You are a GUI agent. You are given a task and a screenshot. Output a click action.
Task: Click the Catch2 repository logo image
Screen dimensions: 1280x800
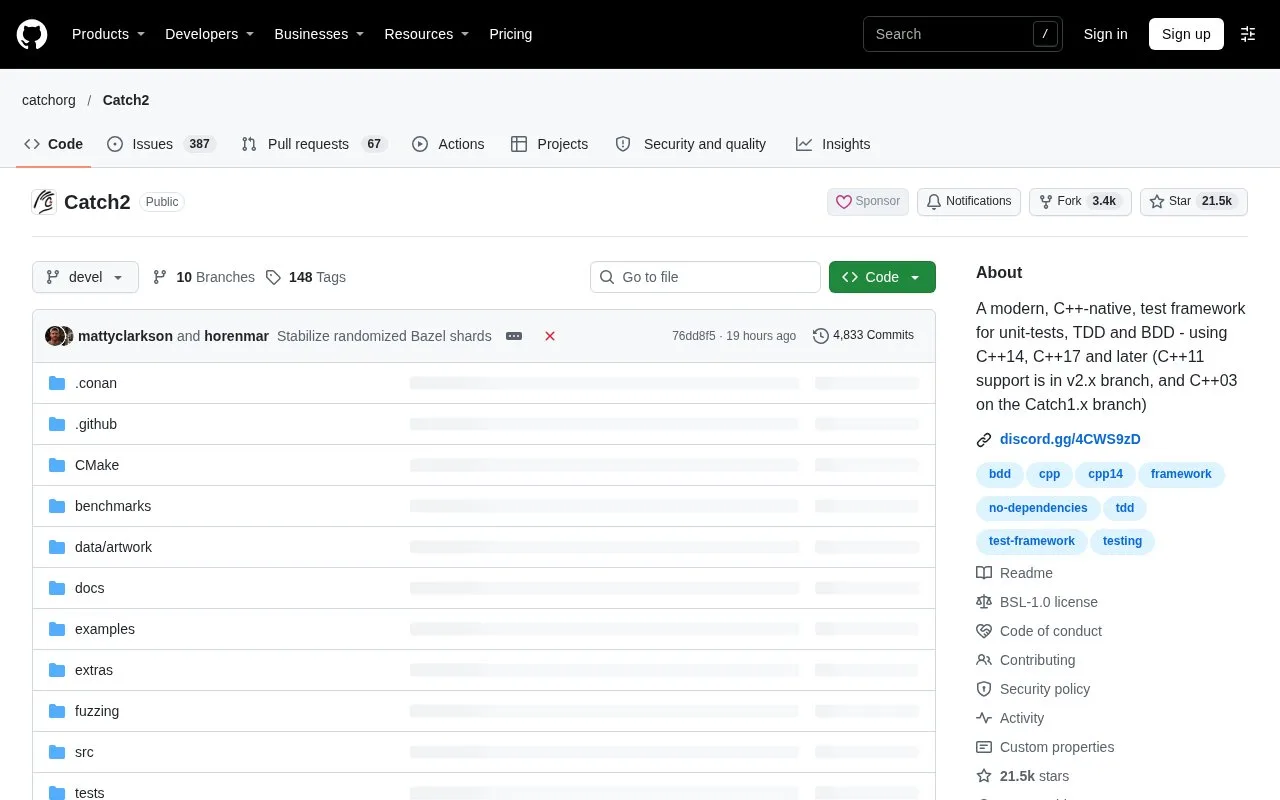(44, 202)
